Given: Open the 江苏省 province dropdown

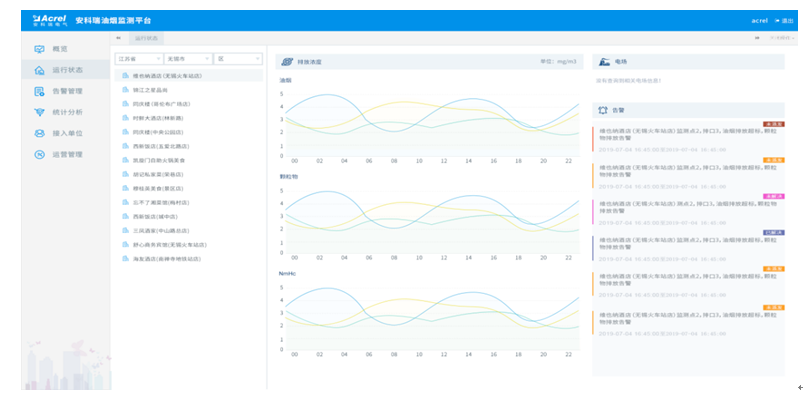Looking at the screenshot, I should (139, 59).
